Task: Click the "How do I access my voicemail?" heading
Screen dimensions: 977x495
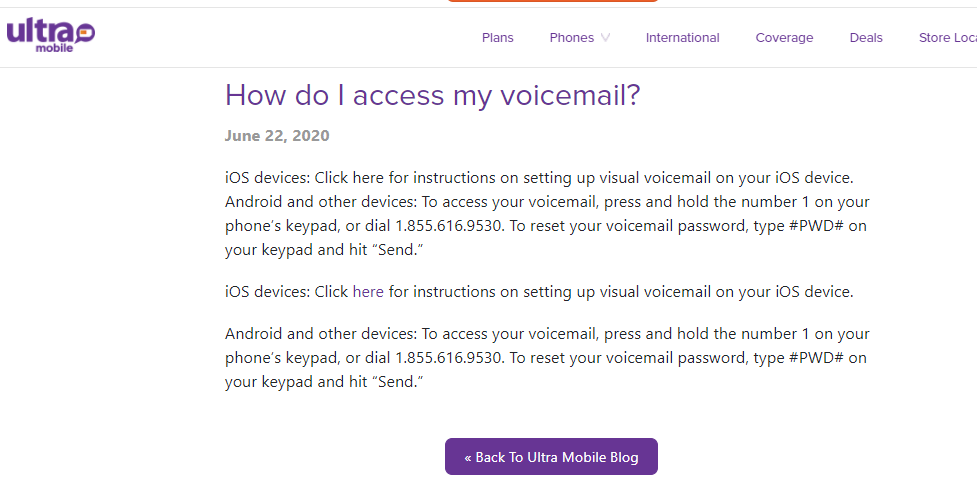Action: 432,95
